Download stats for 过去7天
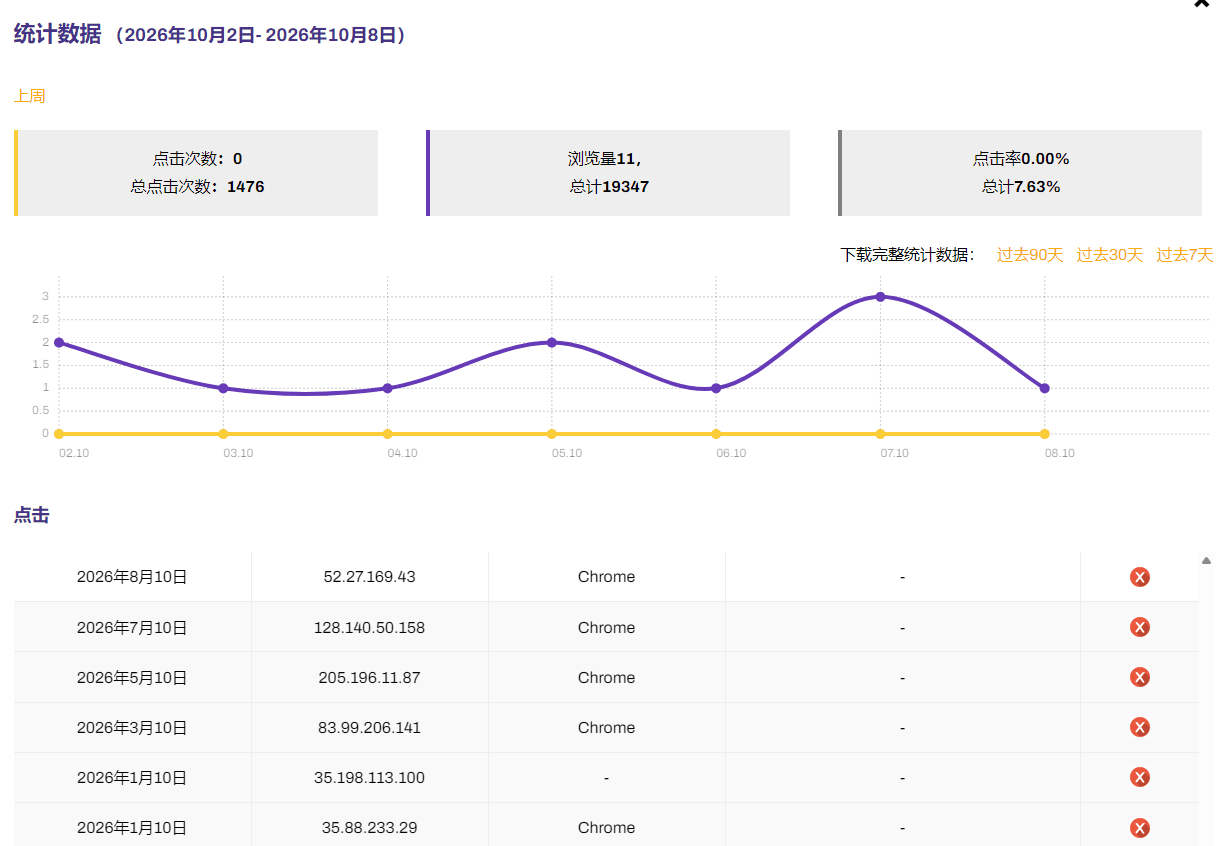Screen dimensions: 1223x846 (1185, 255)
